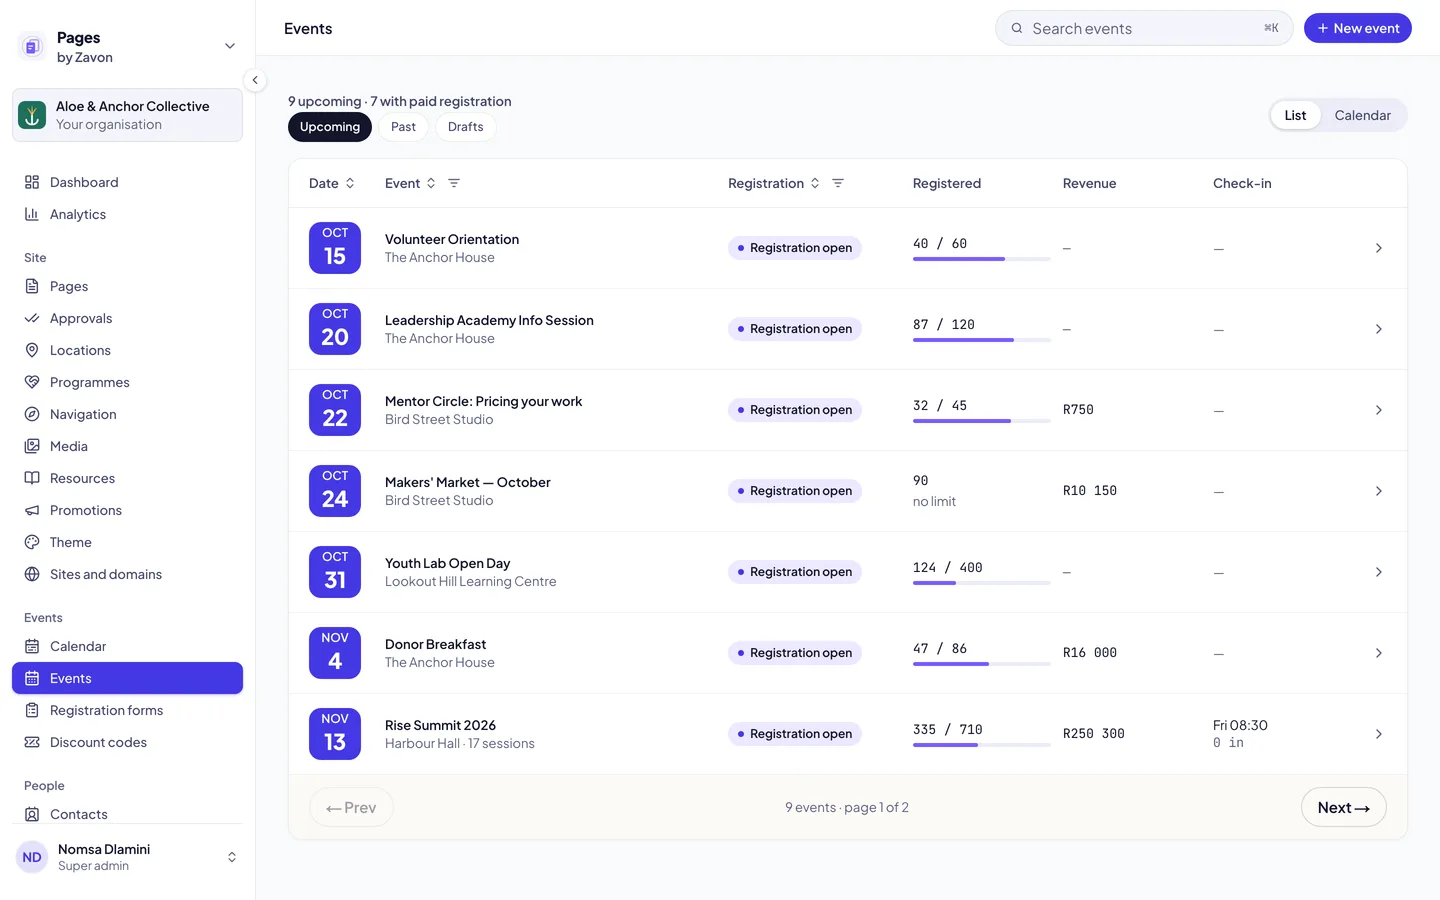The width and height of the screenshot is (1440, 900).
Task: Show the Drafts tab
Action: coord(466,127)
